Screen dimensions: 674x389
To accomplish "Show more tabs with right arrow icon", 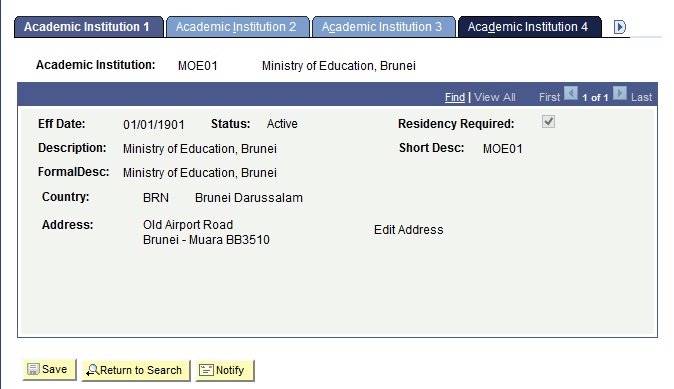I will tap(619, 27).
